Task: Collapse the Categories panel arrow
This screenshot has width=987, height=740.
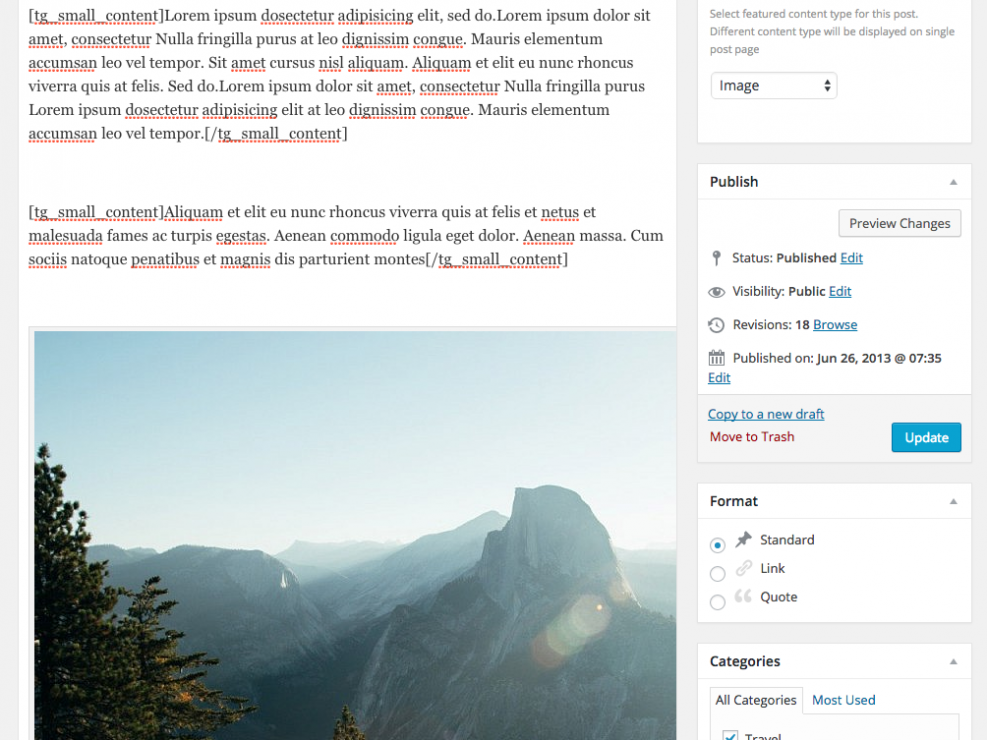Action: pyautogui.click(x=953, y=661)
